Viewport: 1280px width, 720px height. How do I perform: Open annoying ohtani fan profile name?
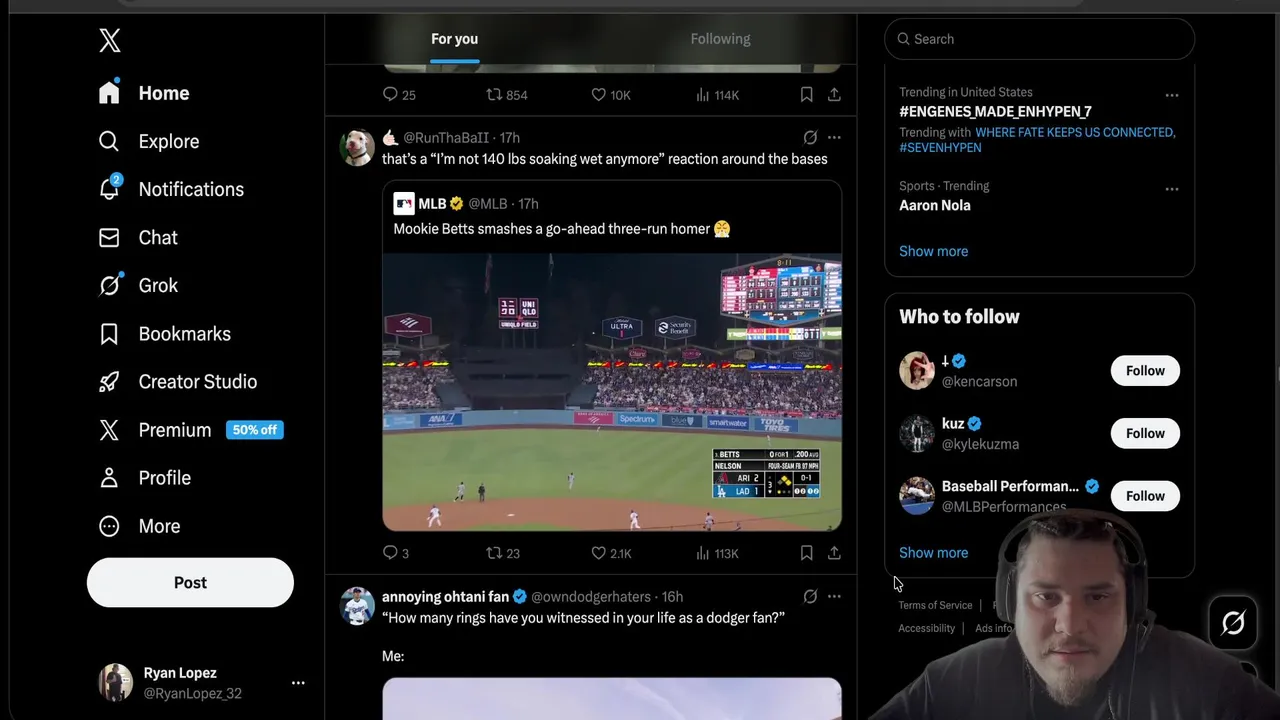pyautogui.click(x=445, y=597)
